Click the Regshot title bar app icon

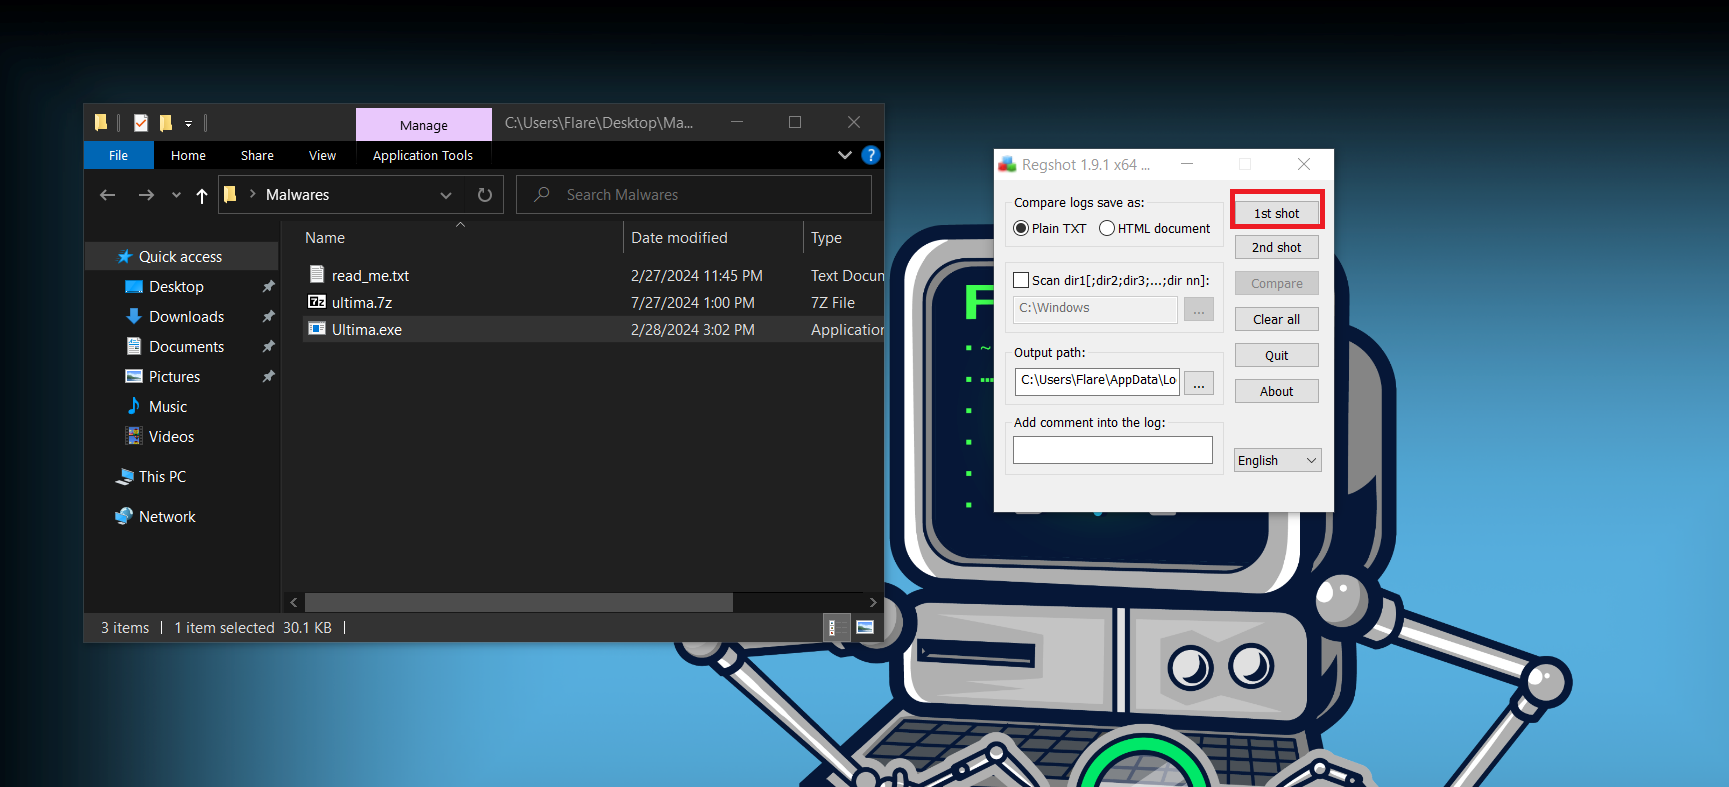click(x=1007, y=165)
